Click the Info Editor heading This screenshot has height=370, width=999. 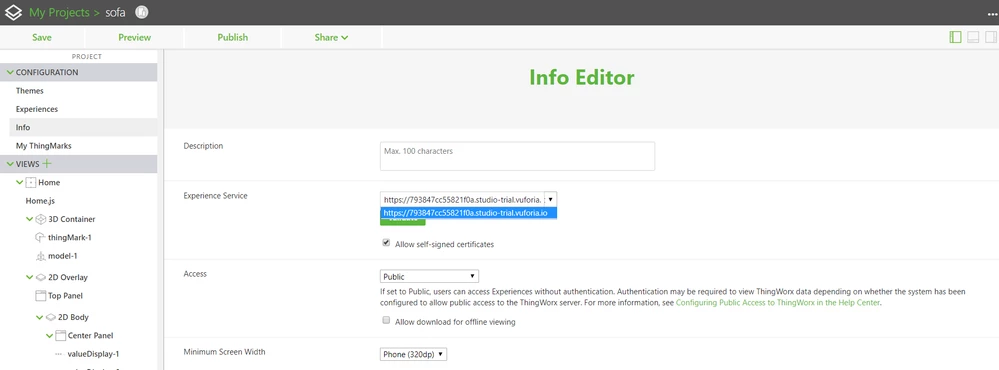click(x=582, y=78)
